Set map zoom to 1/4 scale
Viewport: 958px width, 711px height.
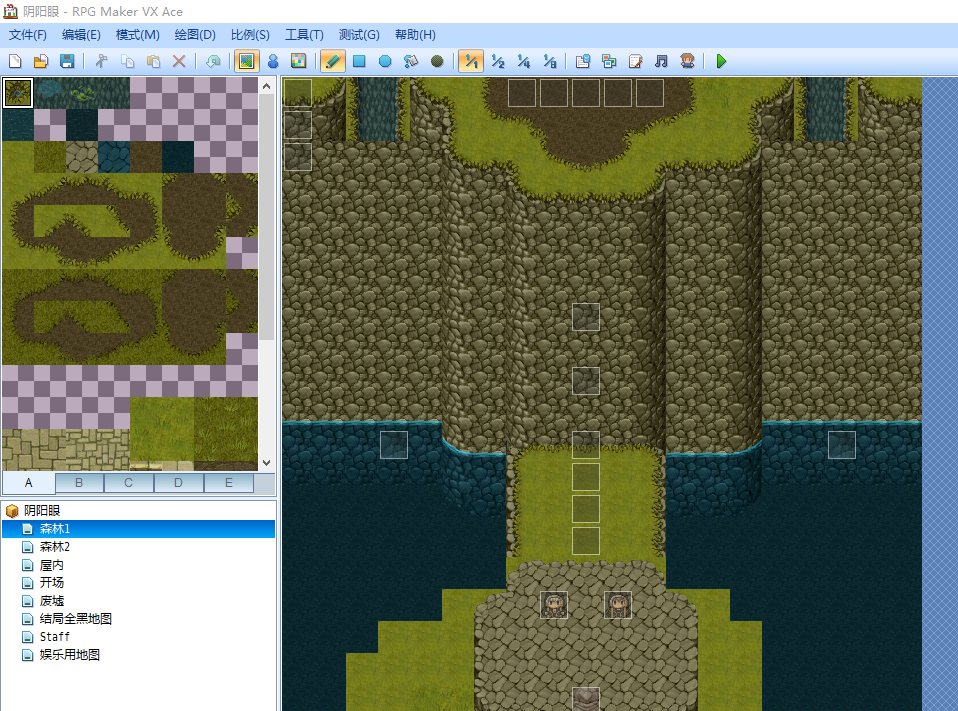tap(524, 61)
